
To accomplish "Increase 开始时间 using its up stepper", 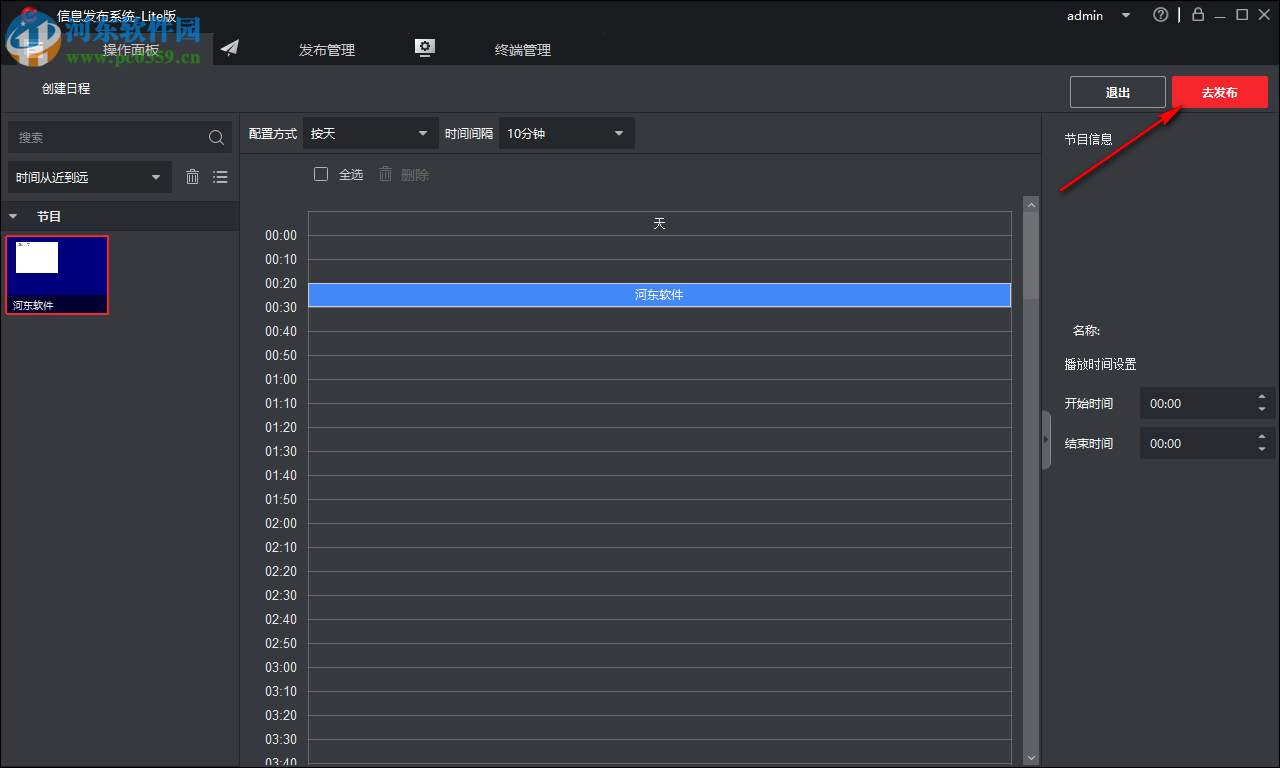I will pos(1262,397).
